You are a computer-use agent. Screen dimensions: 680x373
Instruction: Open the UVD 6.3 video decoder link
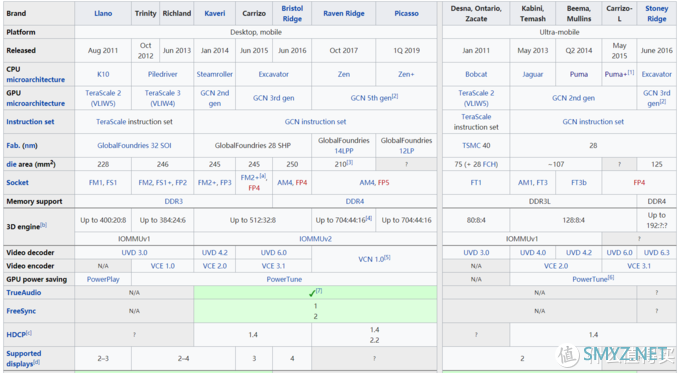coord(657,252)
